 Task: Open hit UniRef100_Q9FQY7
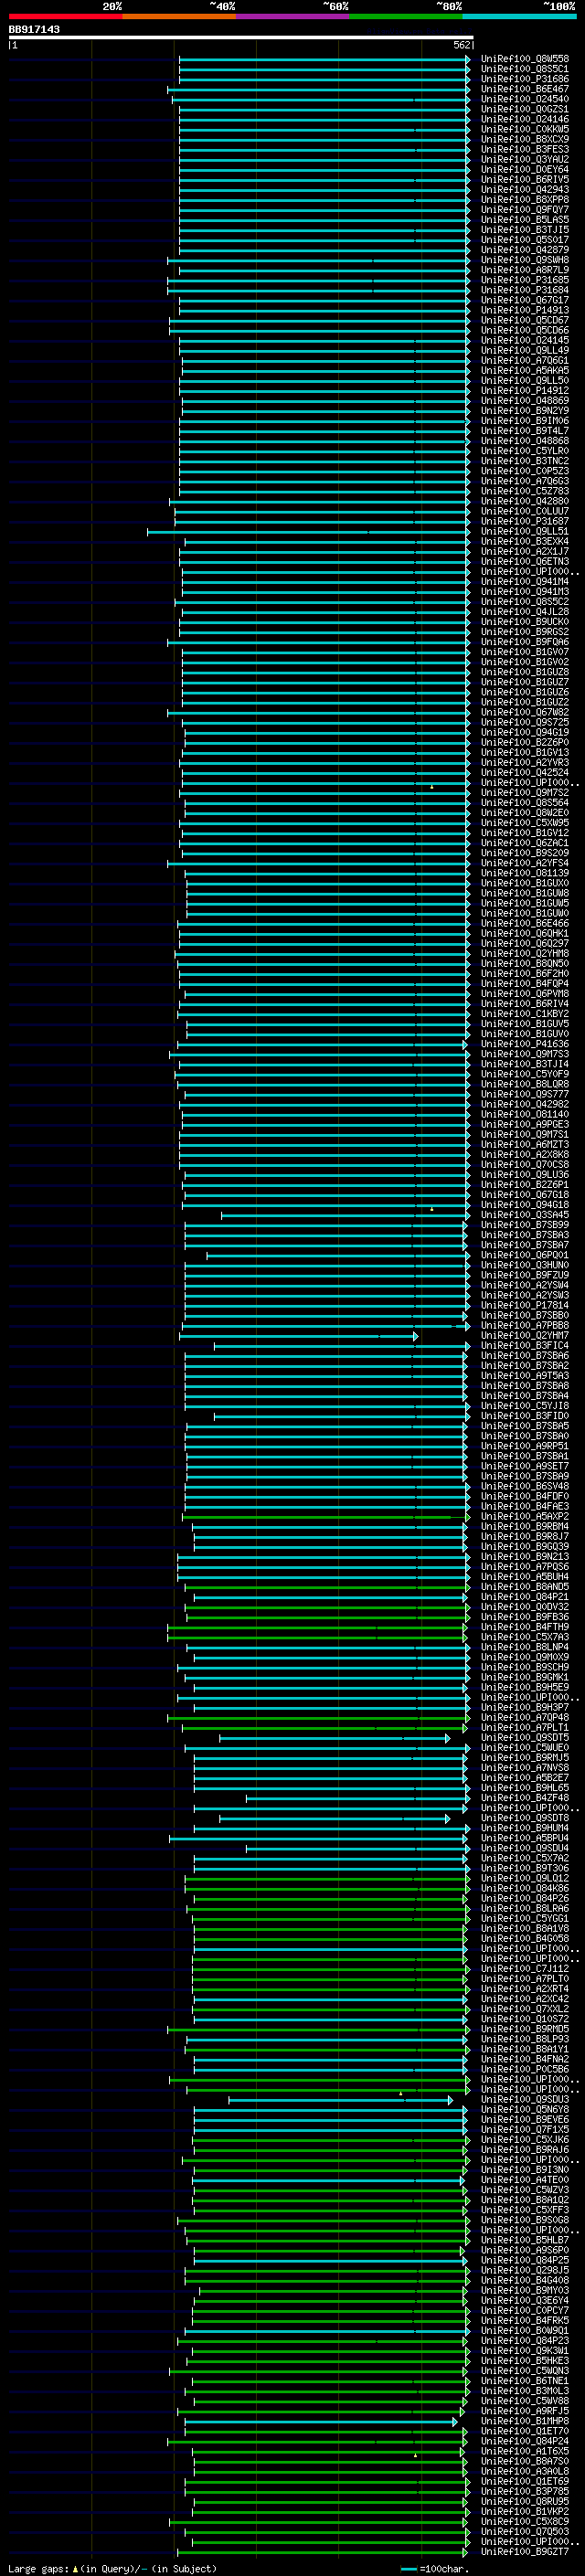[x=525, y=210]
